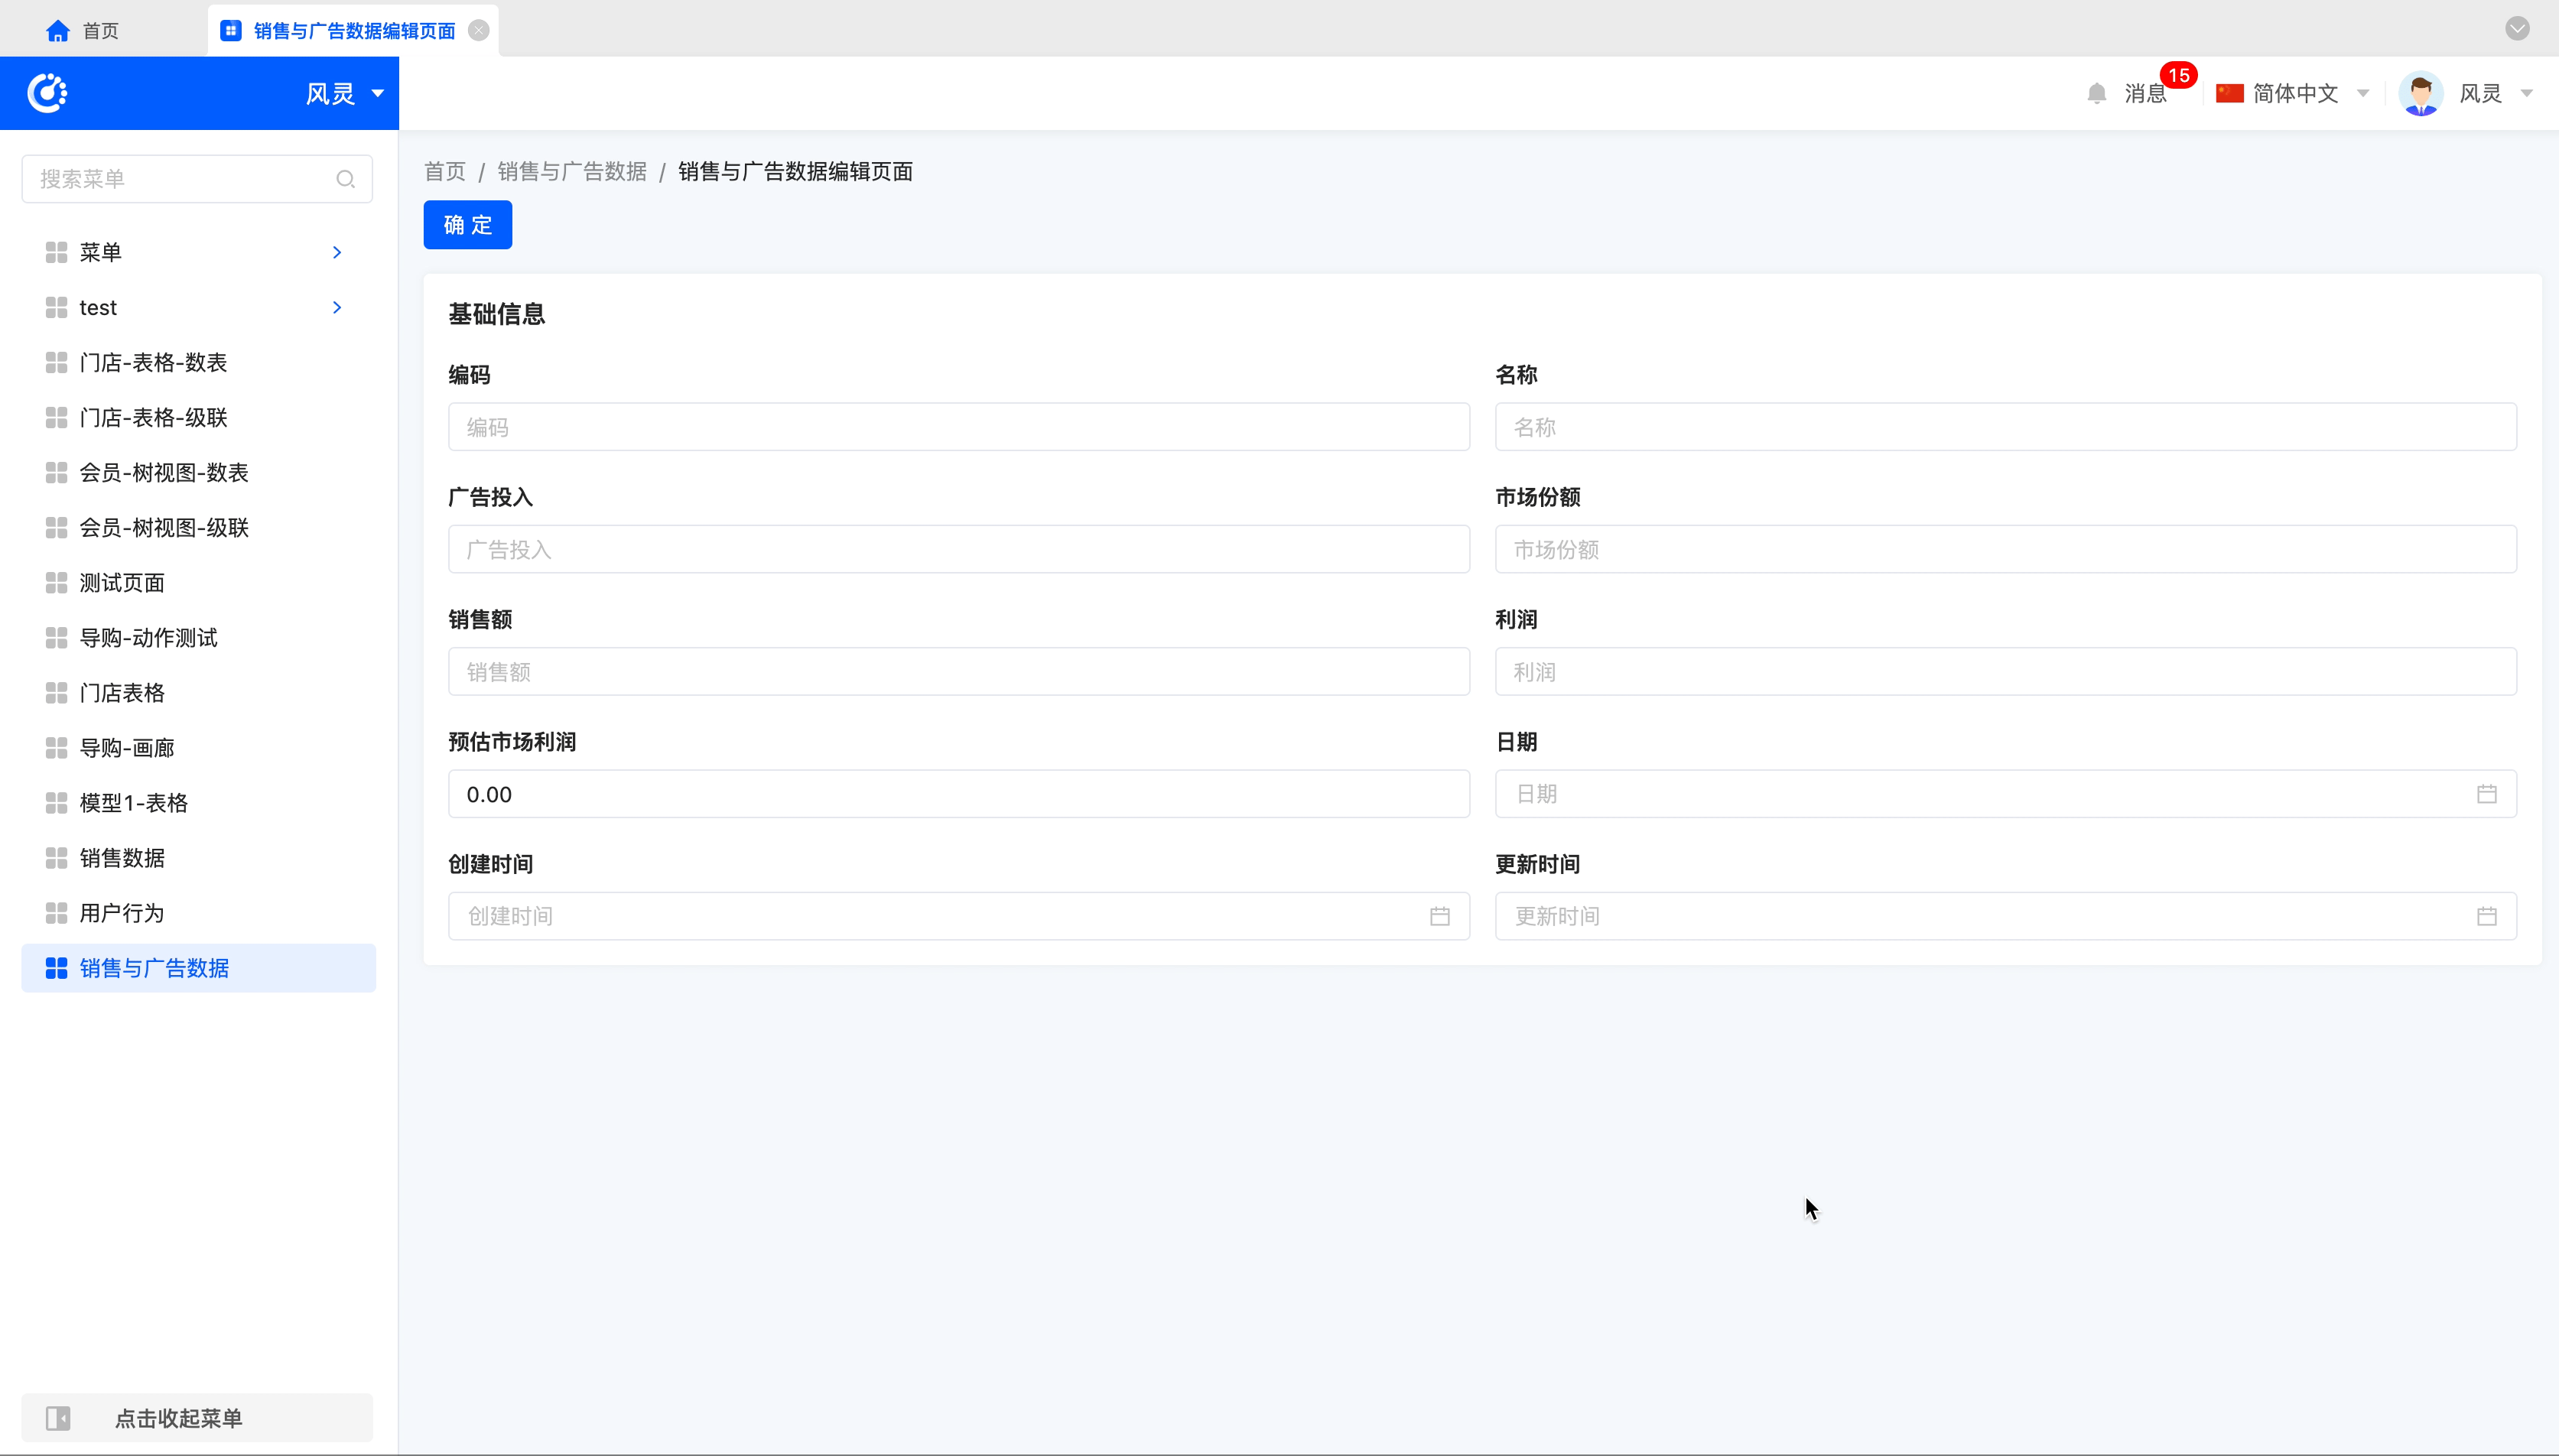
Task: Expand the 菜单 sidebar item chevron
Action: coord(337,252)
